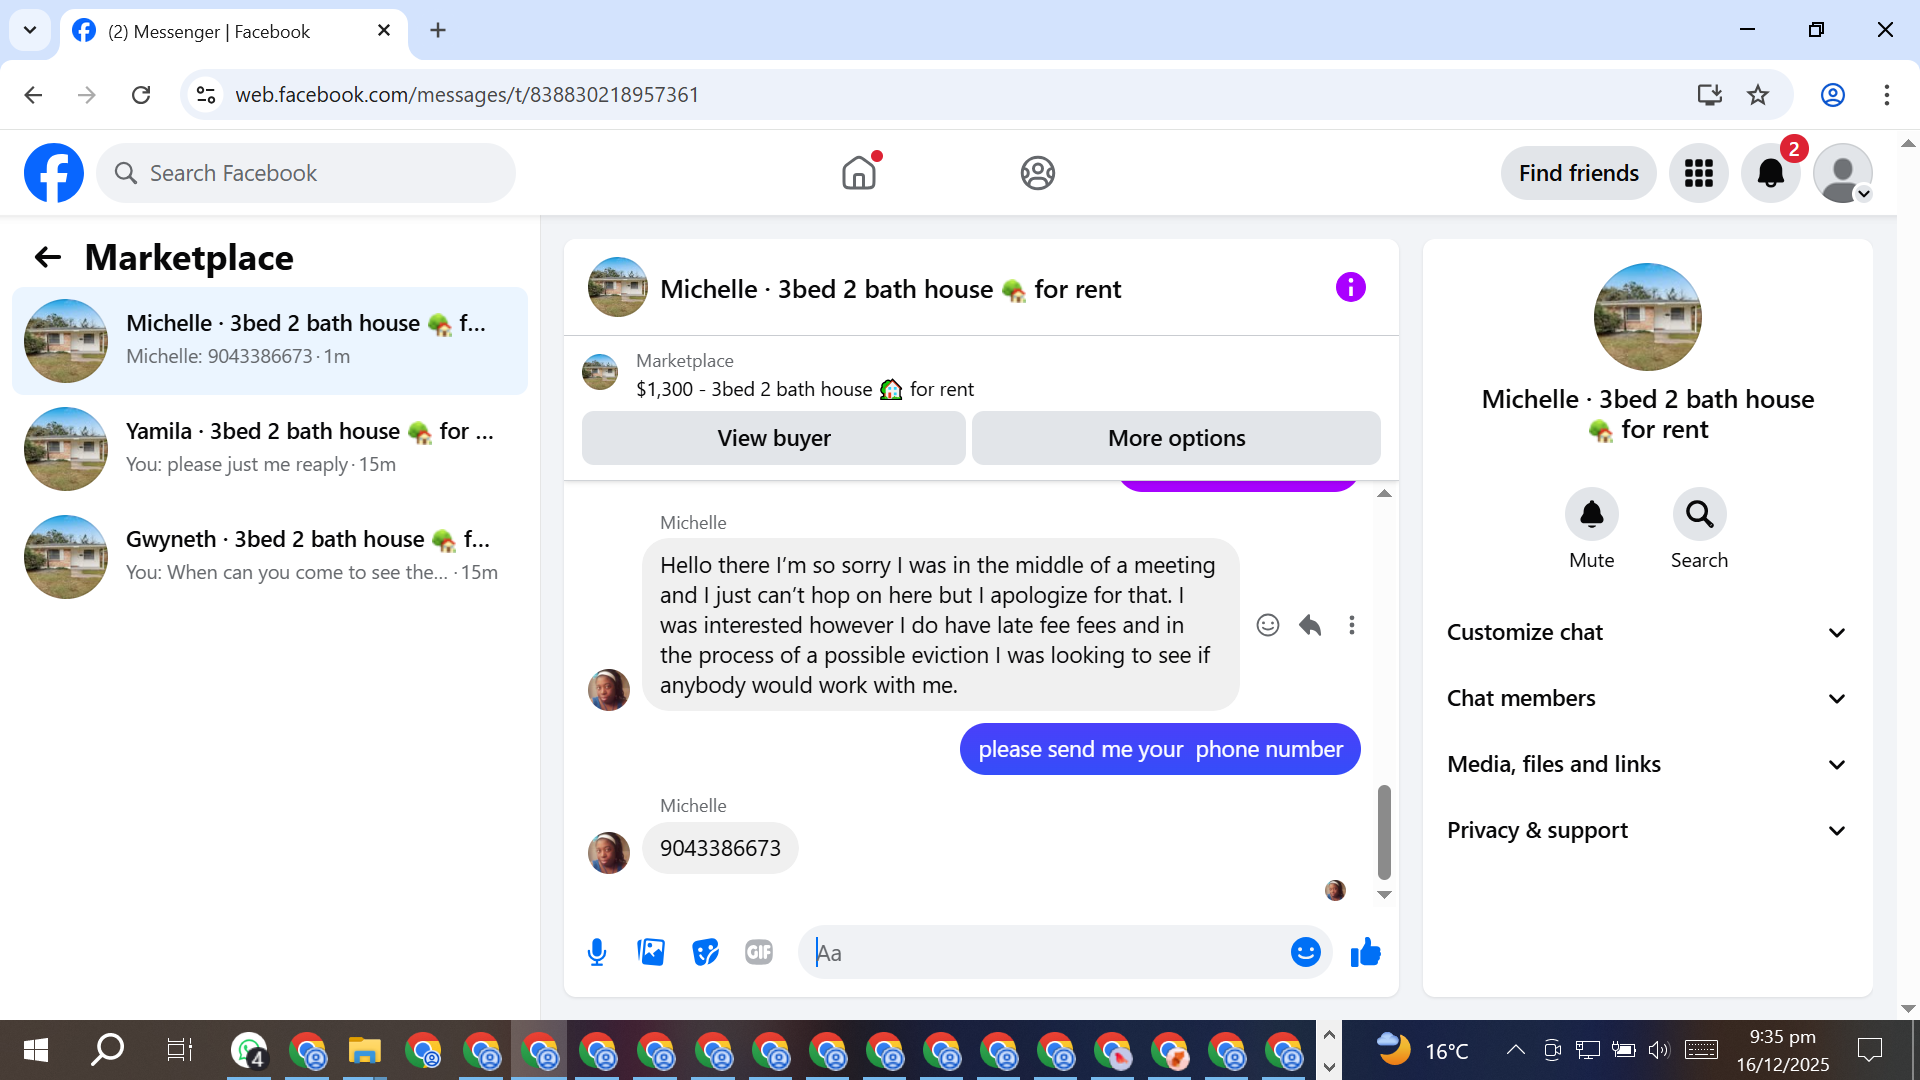Open Michelle's 3bed house conversation
Viewport: 1920px width, 1080px height.
click(270, 341)
